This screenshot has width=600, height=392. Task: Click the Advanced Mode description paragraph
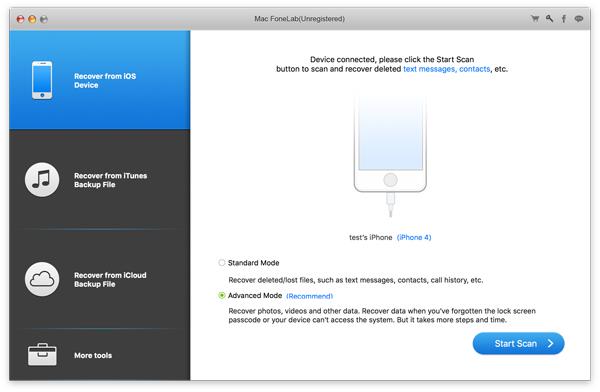click(382, 315)
